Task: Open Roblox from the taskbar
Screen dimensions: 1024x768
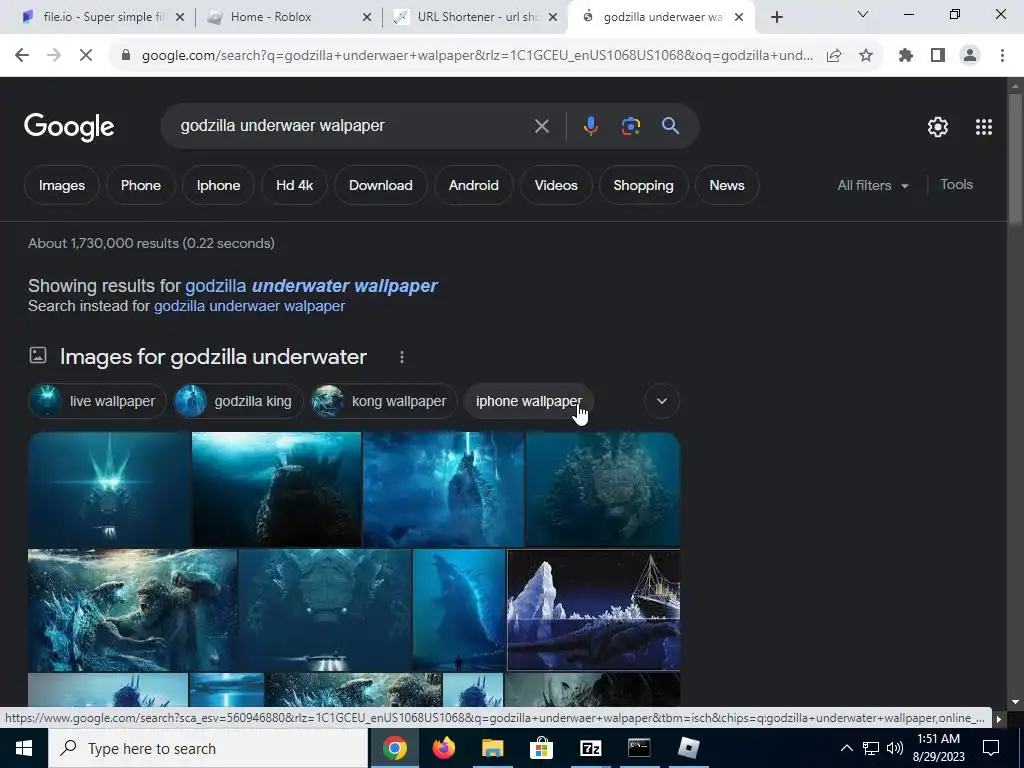Action: click(688, 748)
